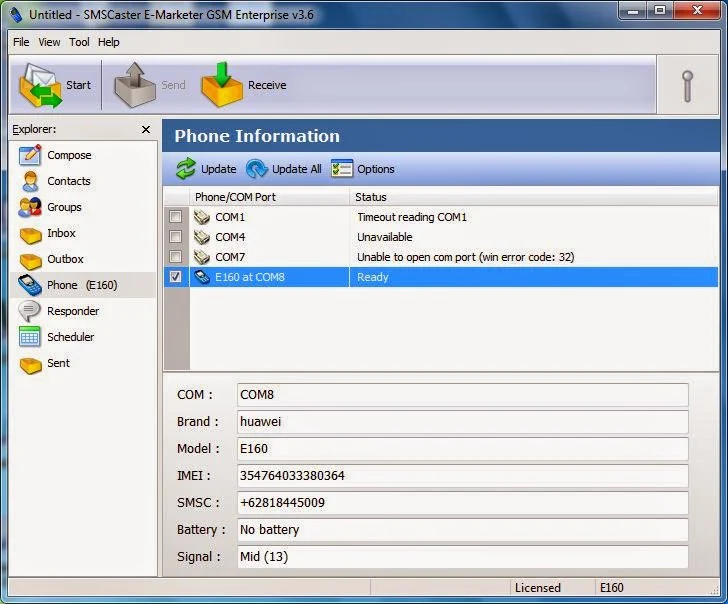Click the Start button label
The image size is (728, 604).
coord(78,85)
